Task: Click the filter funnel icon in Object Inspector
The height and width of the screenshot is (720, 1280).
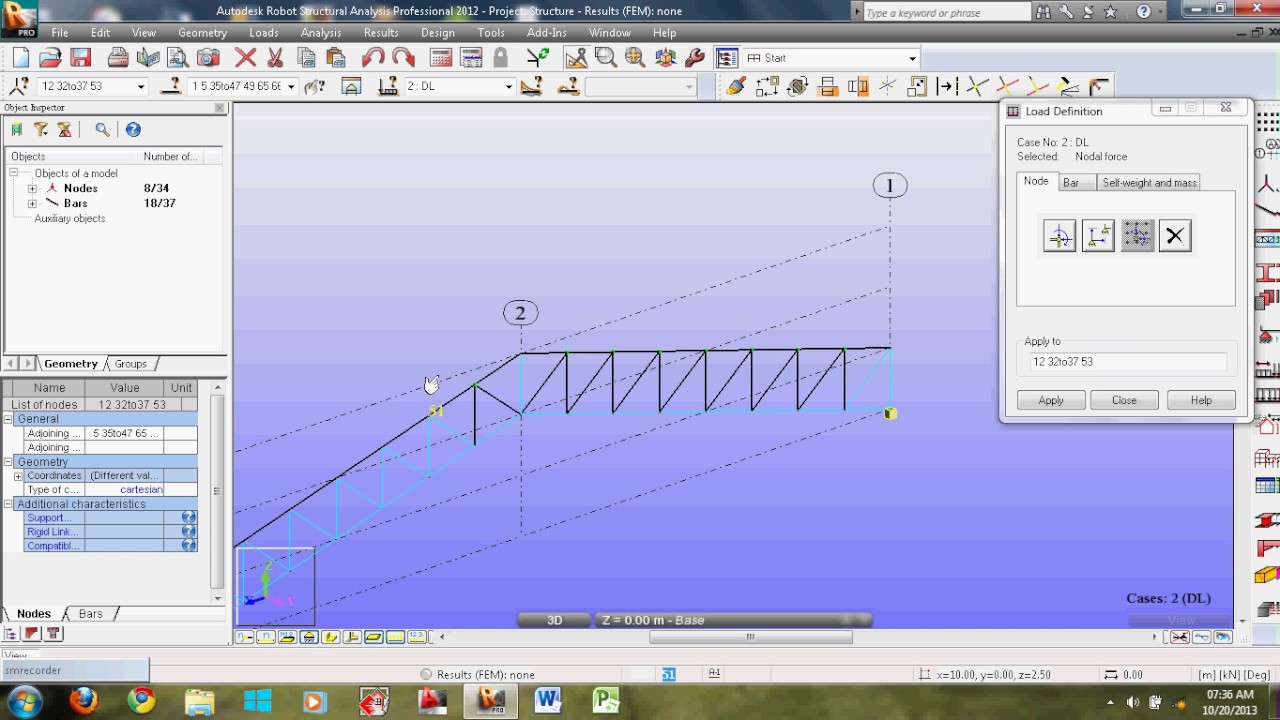Action: click(x=41, y=129)
